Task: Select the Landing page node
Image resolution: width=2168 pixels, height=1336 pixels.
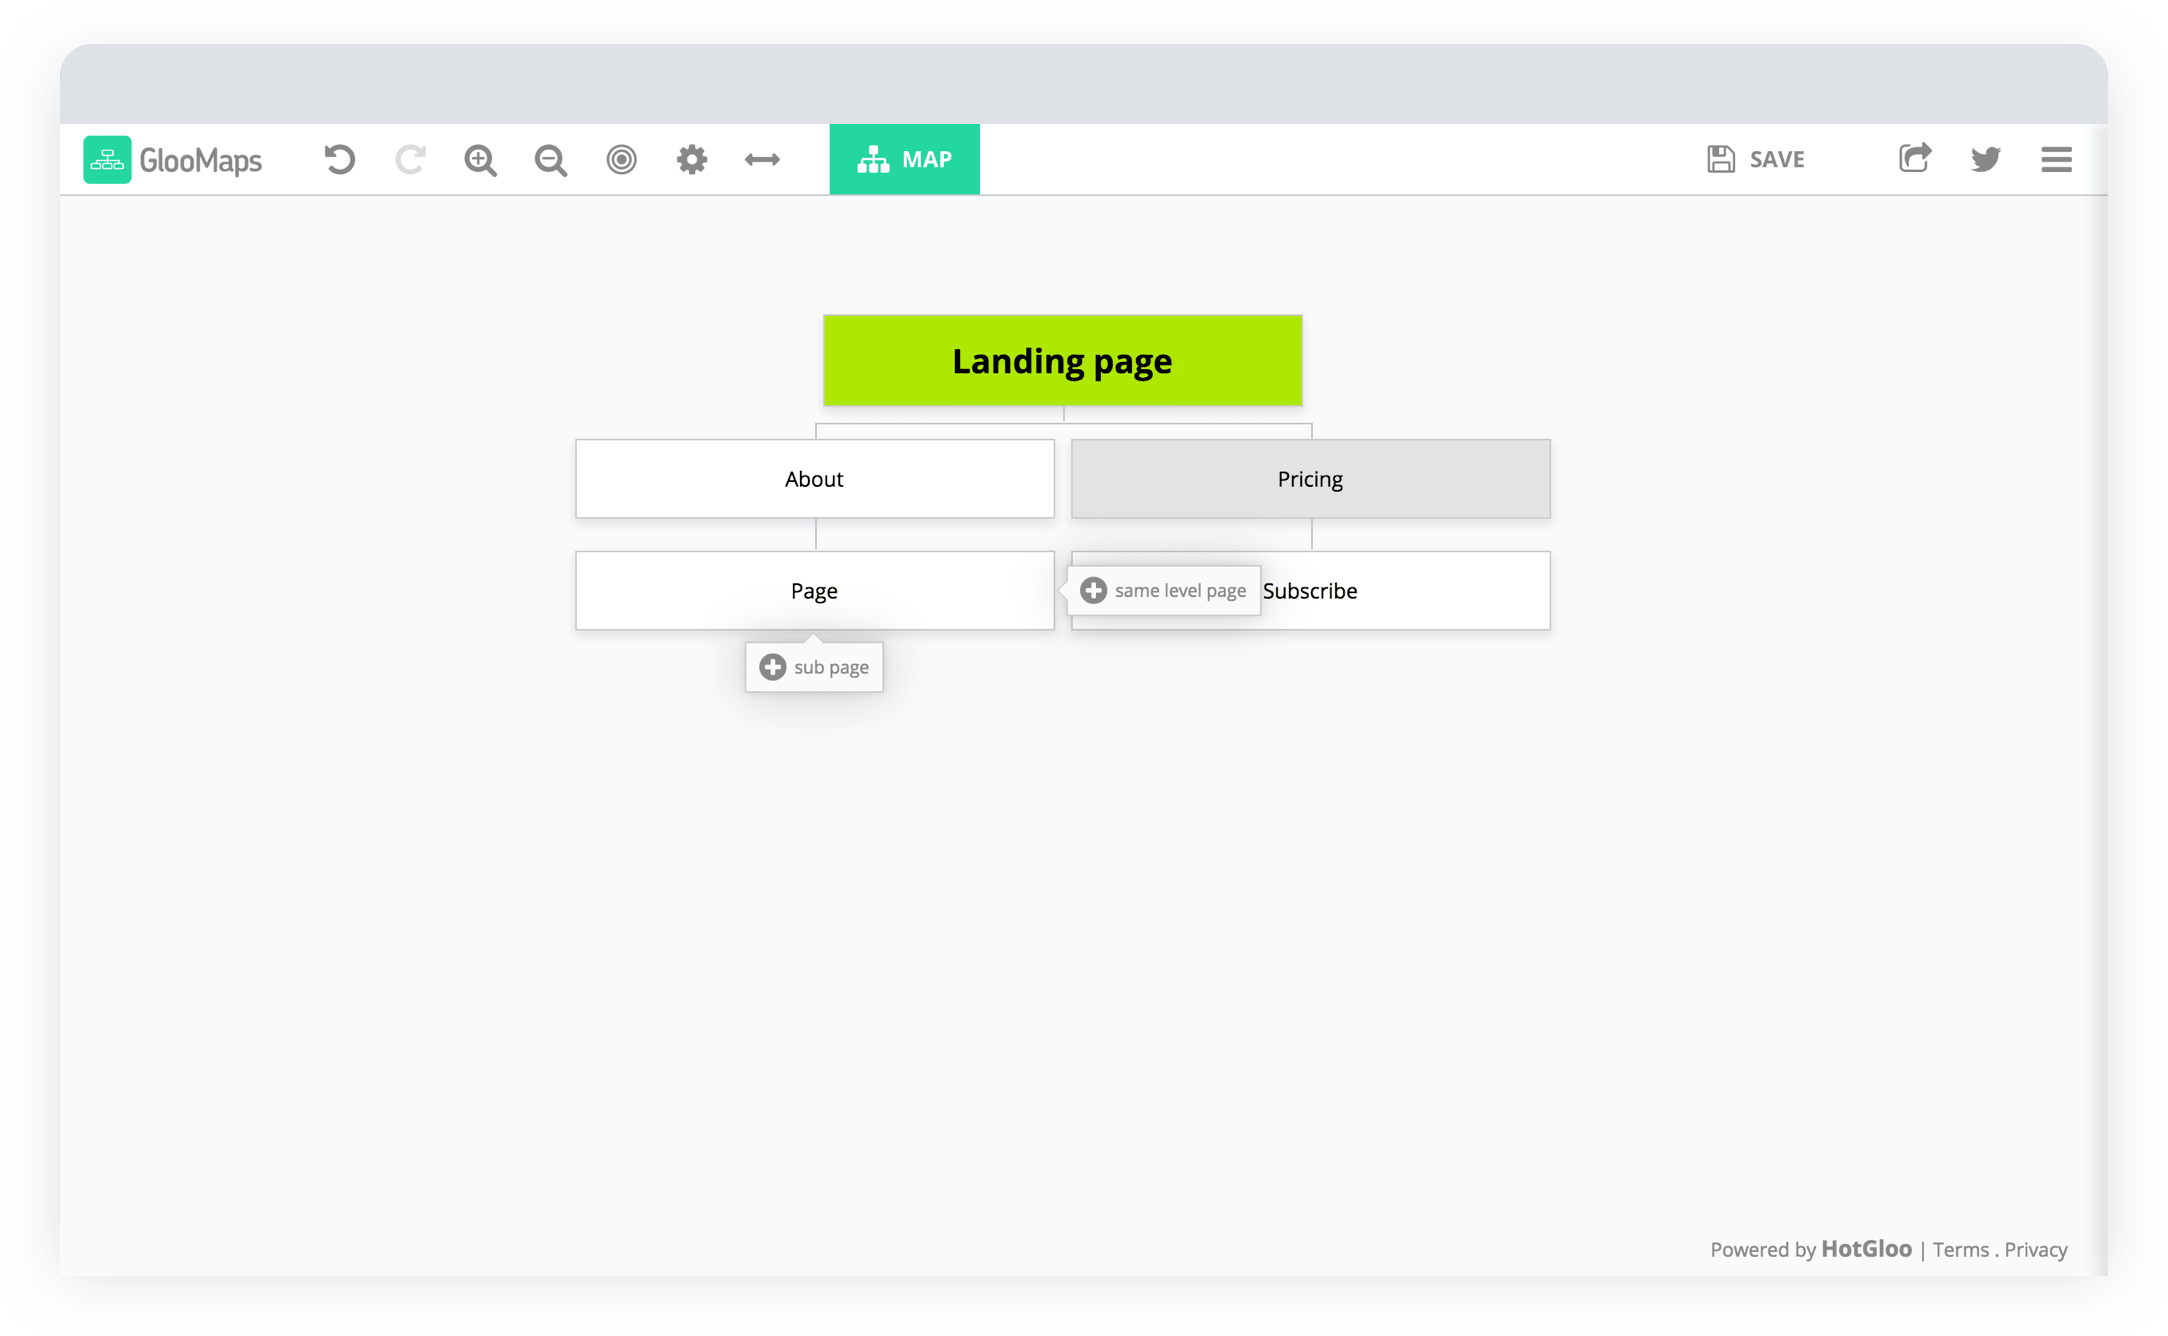Action: (1062, 361)
